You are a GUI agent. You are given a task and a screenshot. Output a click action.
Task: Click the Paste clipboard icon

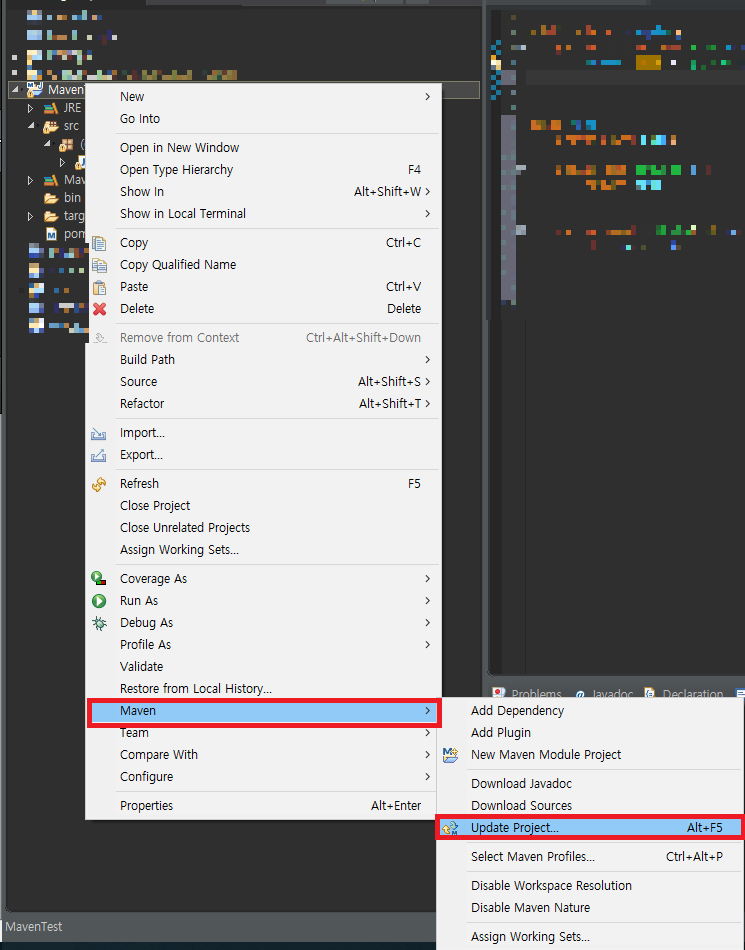point(99,287)
